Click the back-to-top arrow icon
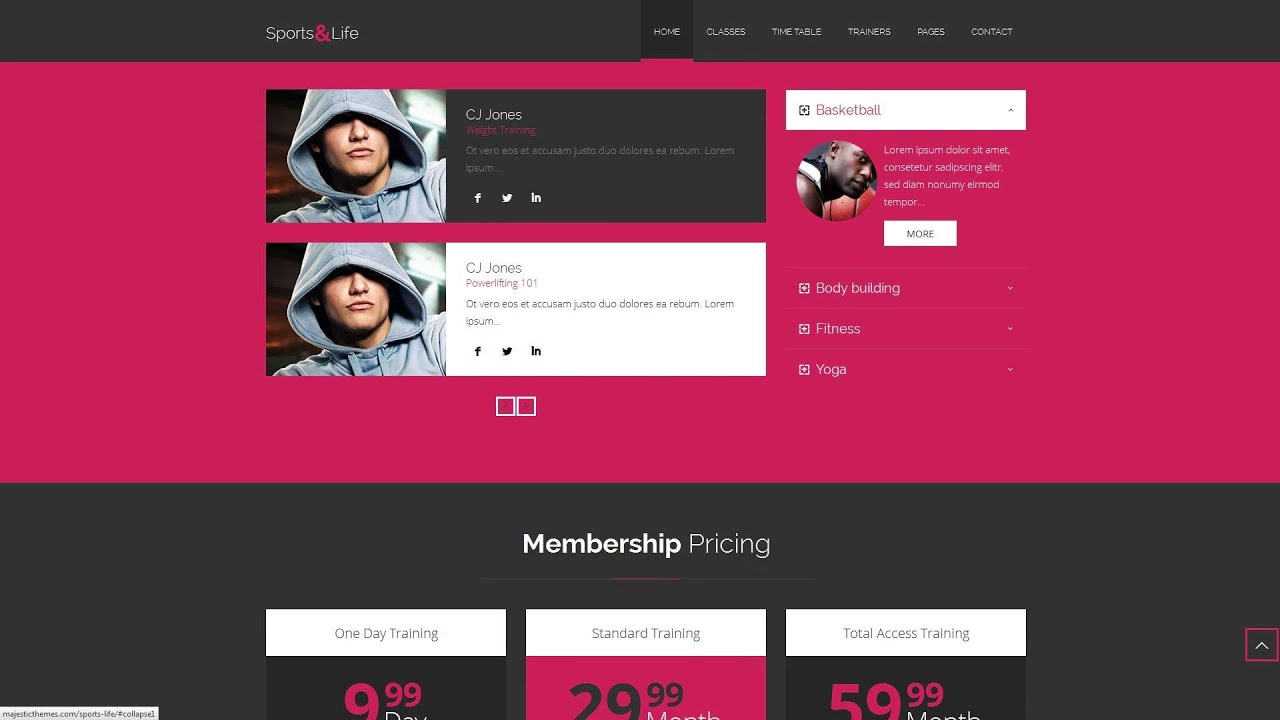 [1262, 645]
